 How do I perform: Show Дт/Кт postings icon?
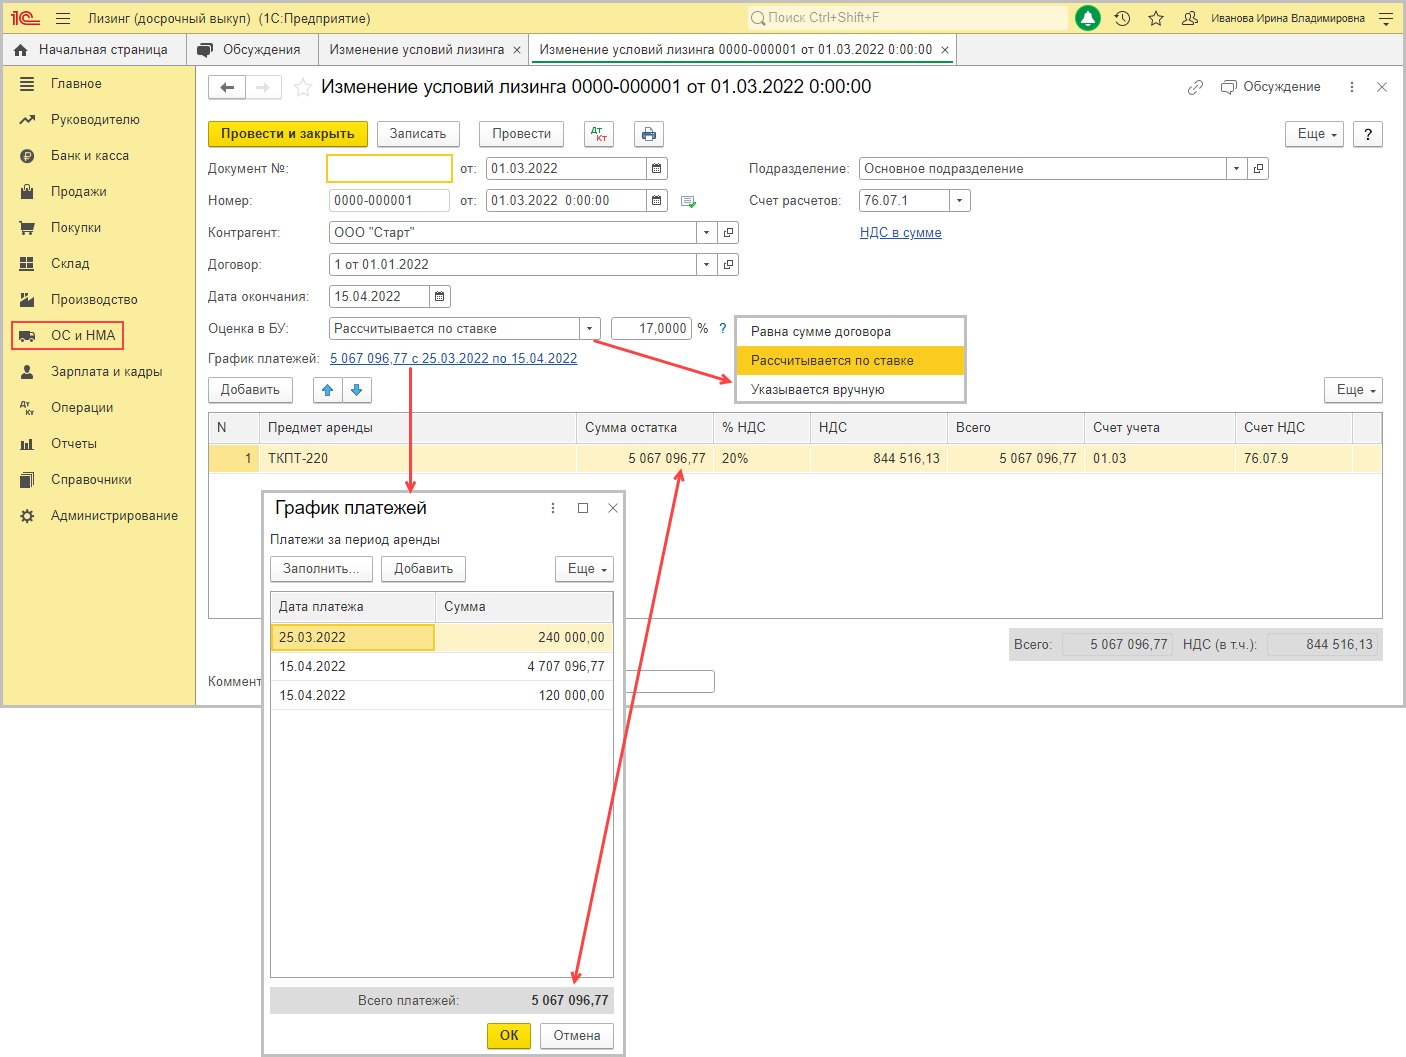599,134
